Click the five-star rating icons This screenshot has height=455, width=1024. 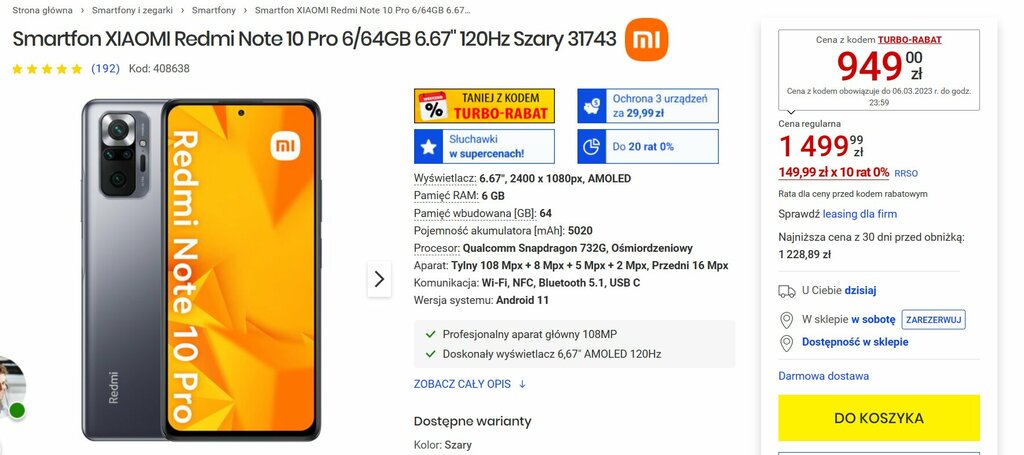[47, 69]
